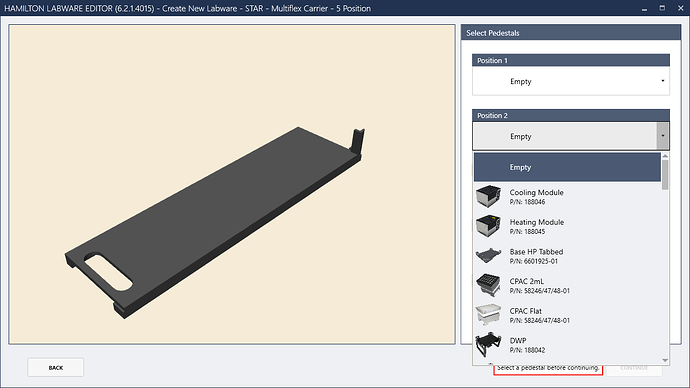Go back with the BACK button
Viewport: 690px width, 388px height.
(x=55, y=367)
